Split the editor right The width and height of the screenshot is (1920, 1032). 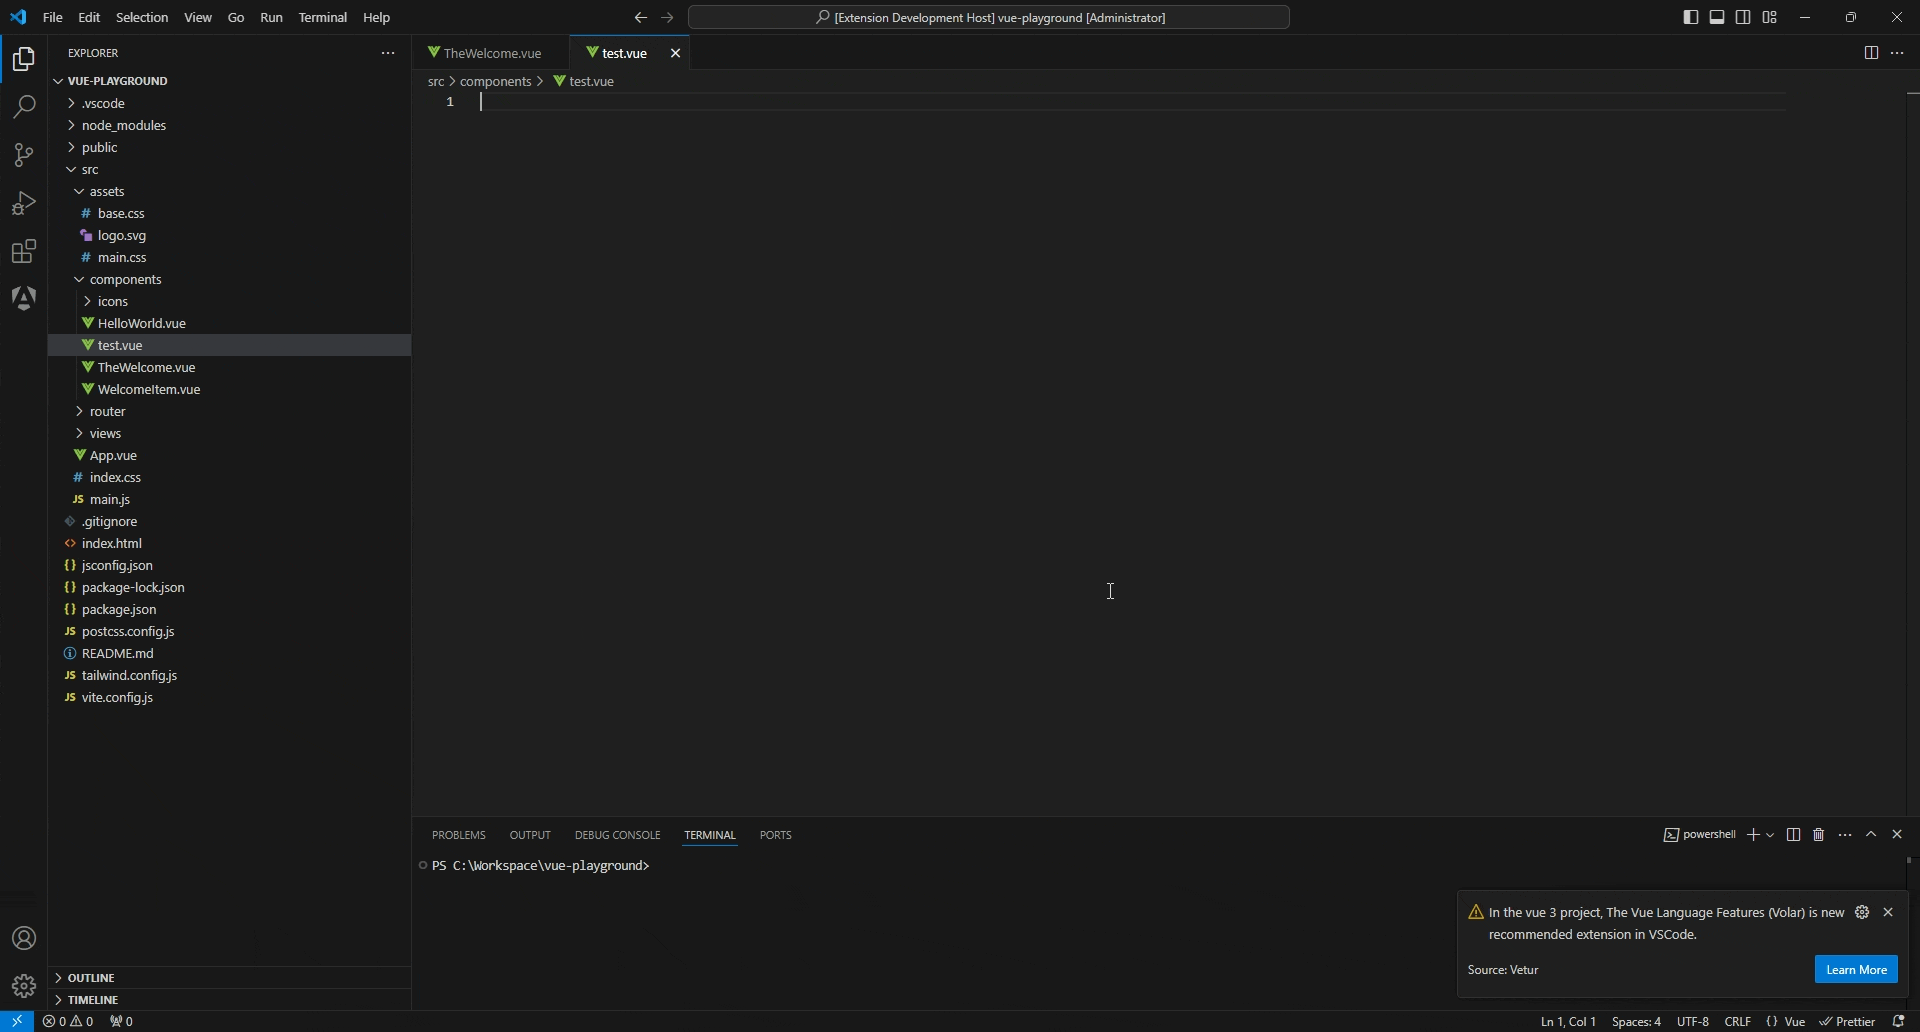tap(1871, 53)
